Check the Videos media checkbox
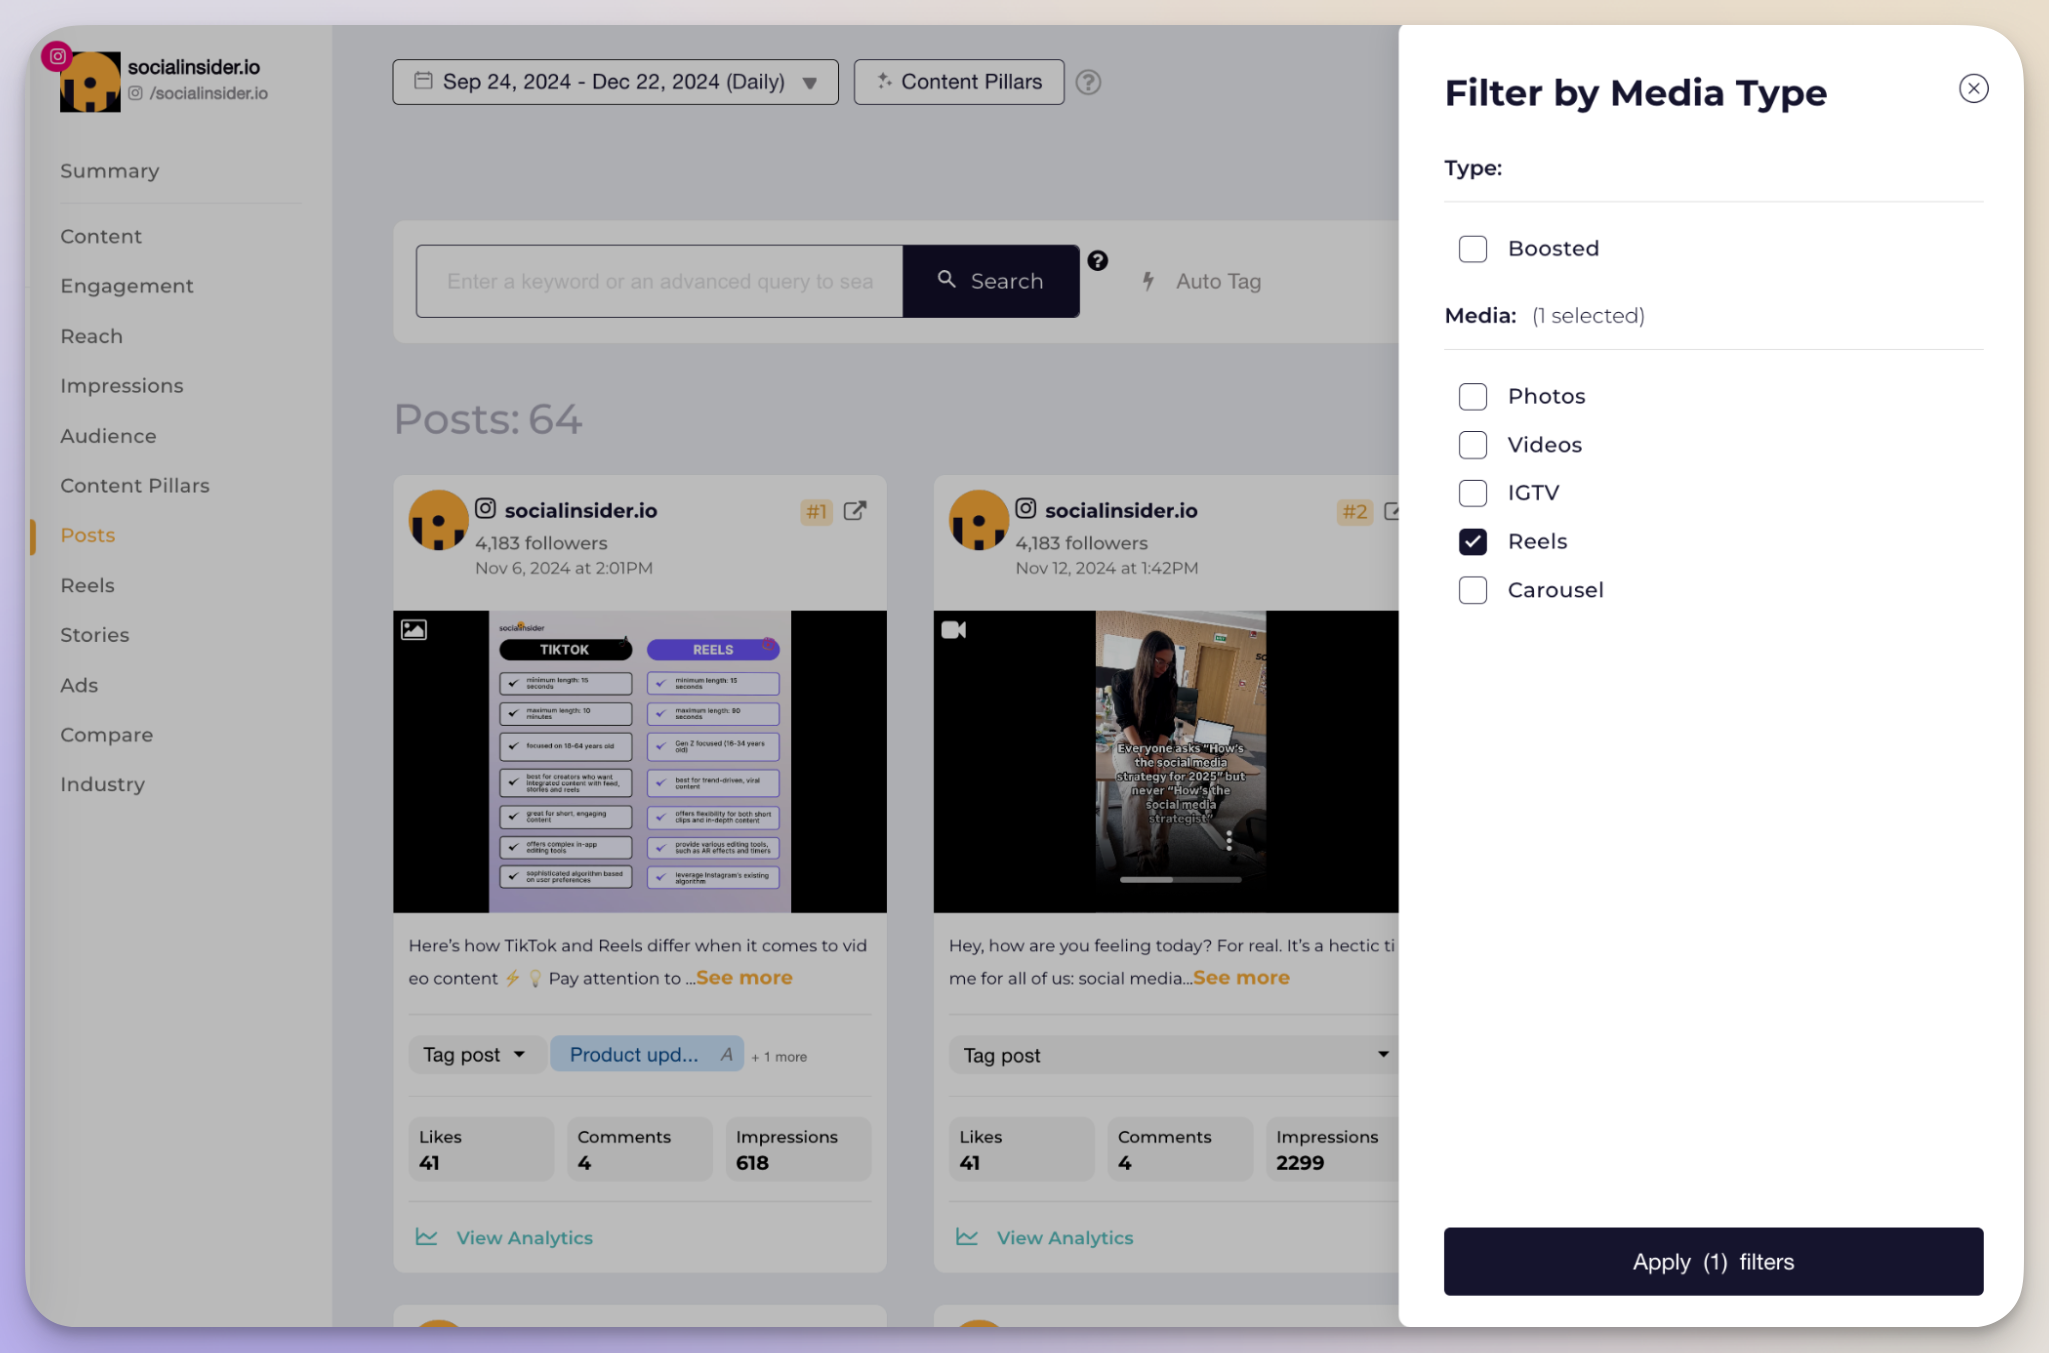 pyautogui.click(x=1472, y=445)
